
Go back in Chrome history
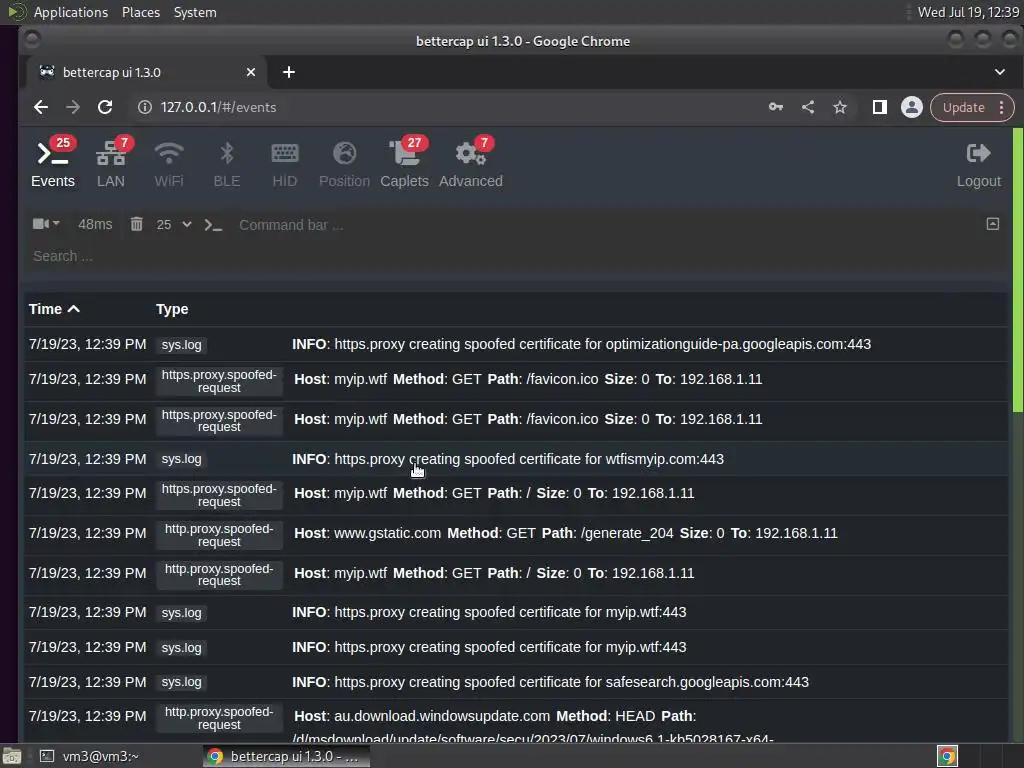(41, 107)
